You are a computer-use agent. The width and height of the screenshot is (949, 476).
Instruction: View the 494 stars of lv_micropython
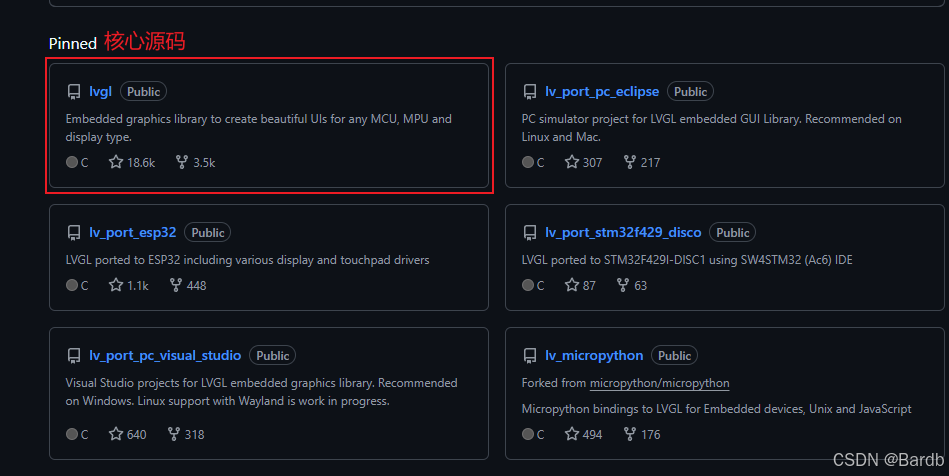pyautogui.click(x=583, y=434)
